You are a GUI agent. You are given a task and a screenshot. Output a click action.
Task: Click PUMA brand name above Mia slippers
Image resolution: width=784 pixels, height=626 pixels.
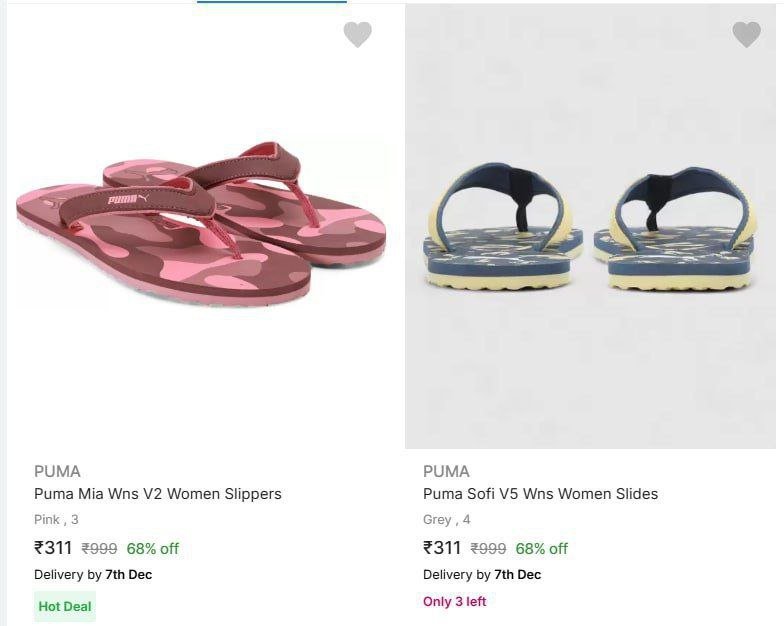[57, 471]
